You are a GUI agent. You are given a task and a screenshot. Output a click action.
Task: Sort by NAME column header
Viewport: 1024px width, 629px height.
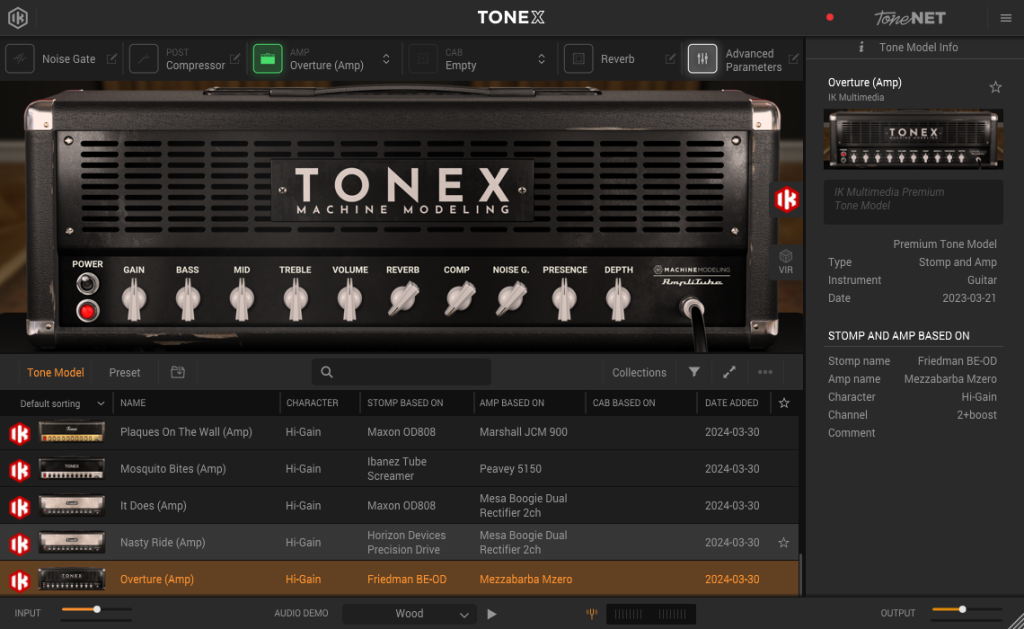(x=133, y=403)
